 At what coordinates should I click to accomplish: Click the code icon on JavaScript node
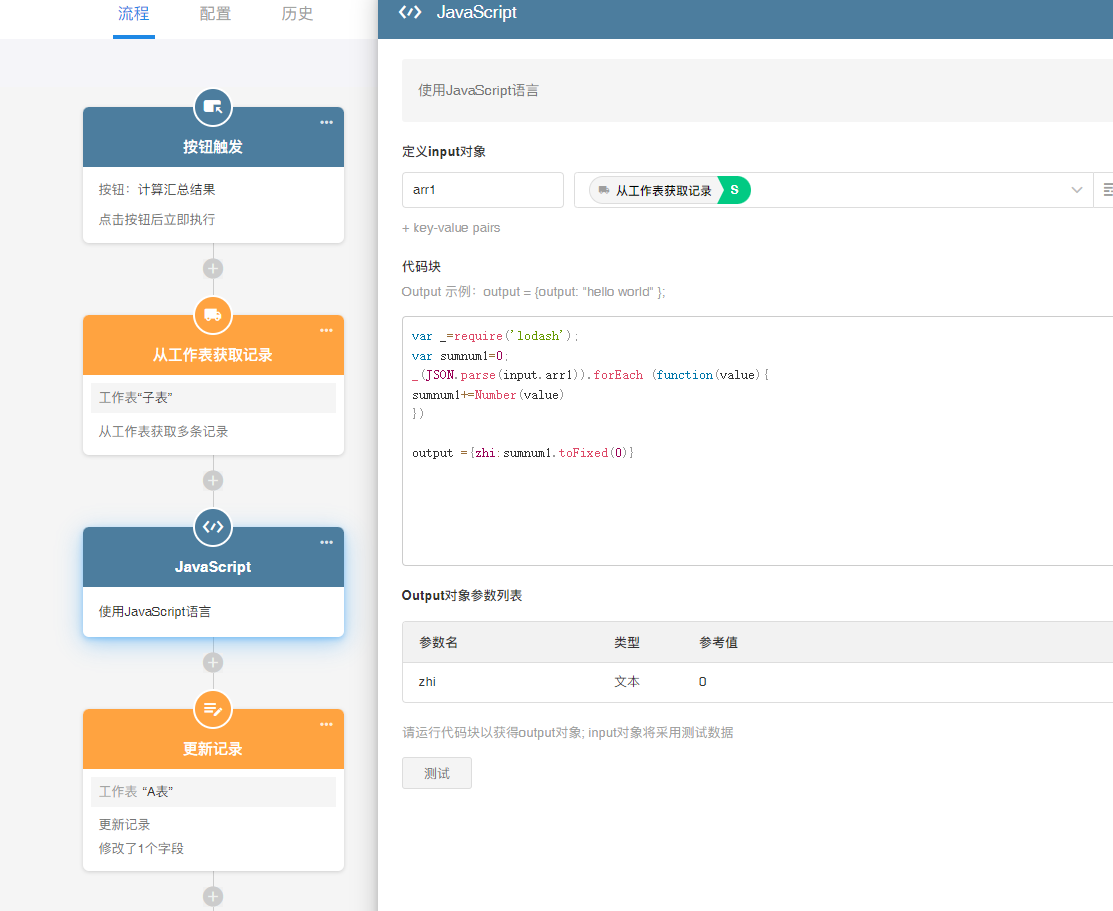tap(213, 527)
